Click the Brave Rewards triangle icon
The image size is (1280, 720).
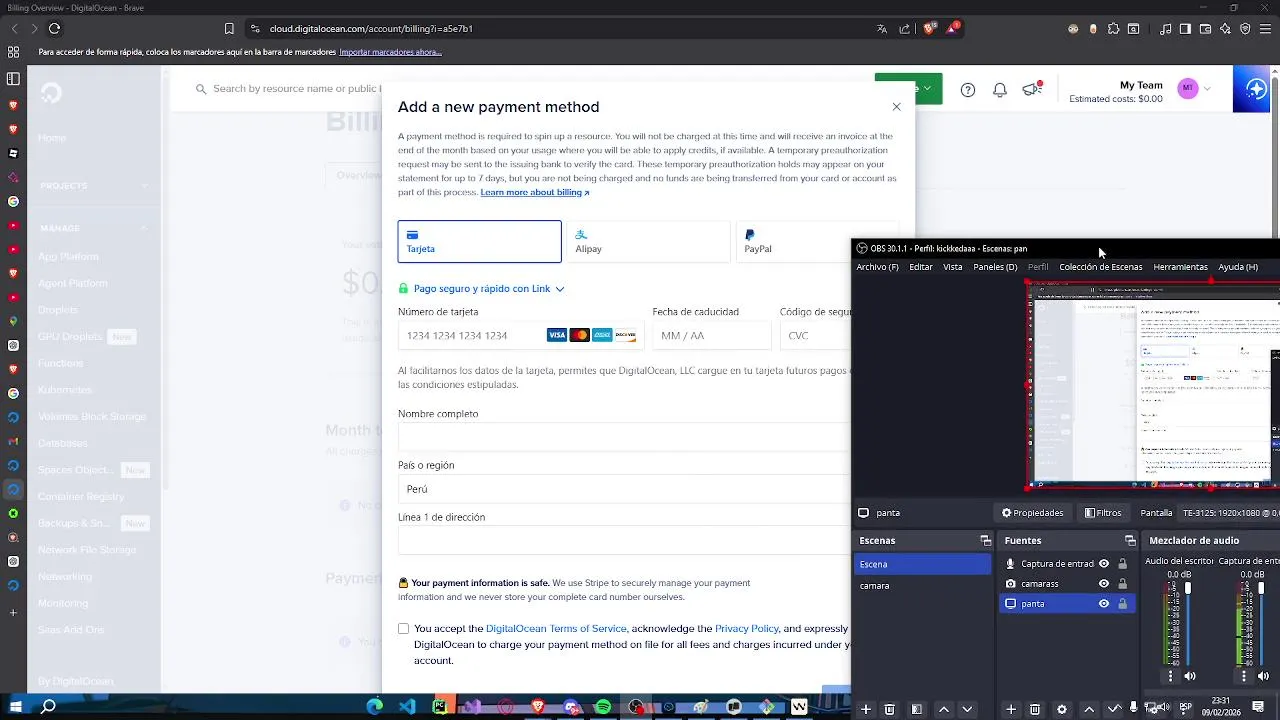(953, 28)
